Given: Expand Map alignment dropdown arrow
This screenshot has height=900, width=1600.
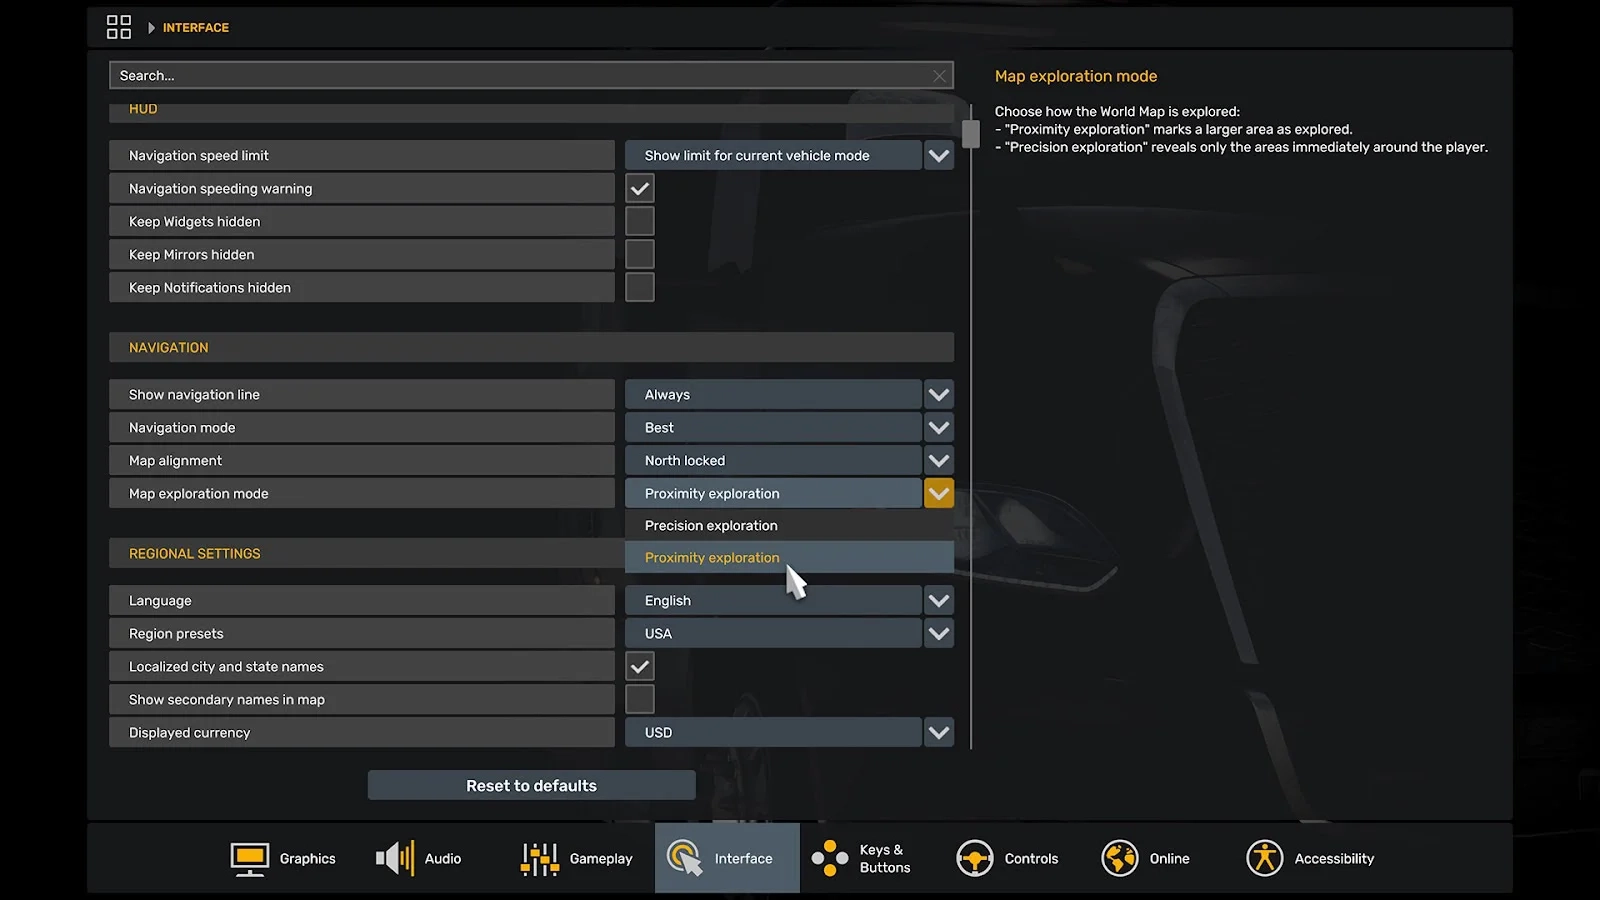Looking at the screenshot, I should [939, 460].
